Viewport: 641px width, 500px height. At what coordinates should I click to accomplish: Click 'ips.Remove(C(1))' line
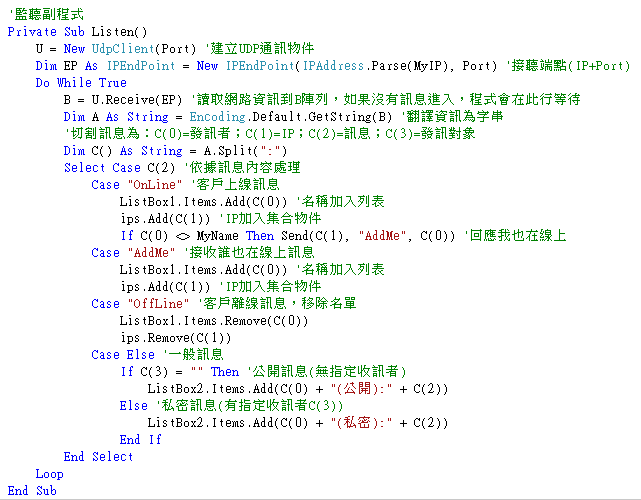(175, 338)
